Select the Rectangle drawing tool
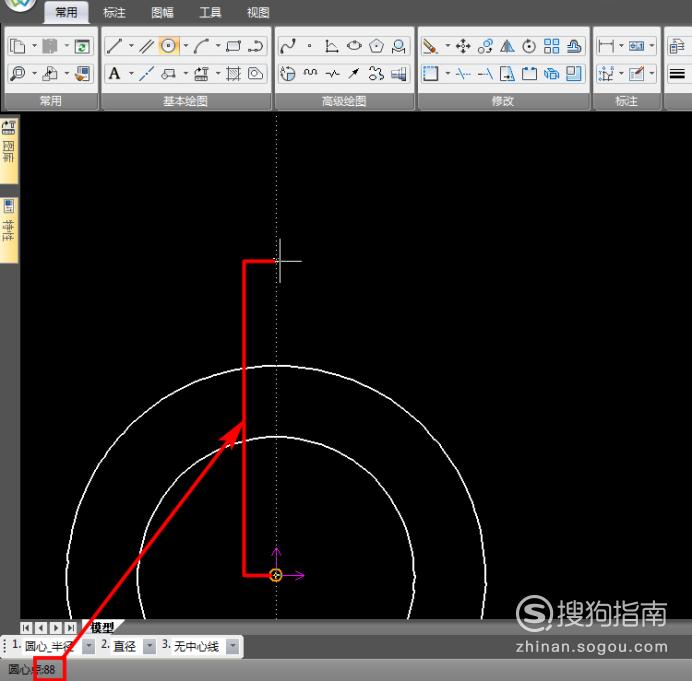Viewport: 692px width, 681px height. (x=233, y=46)
